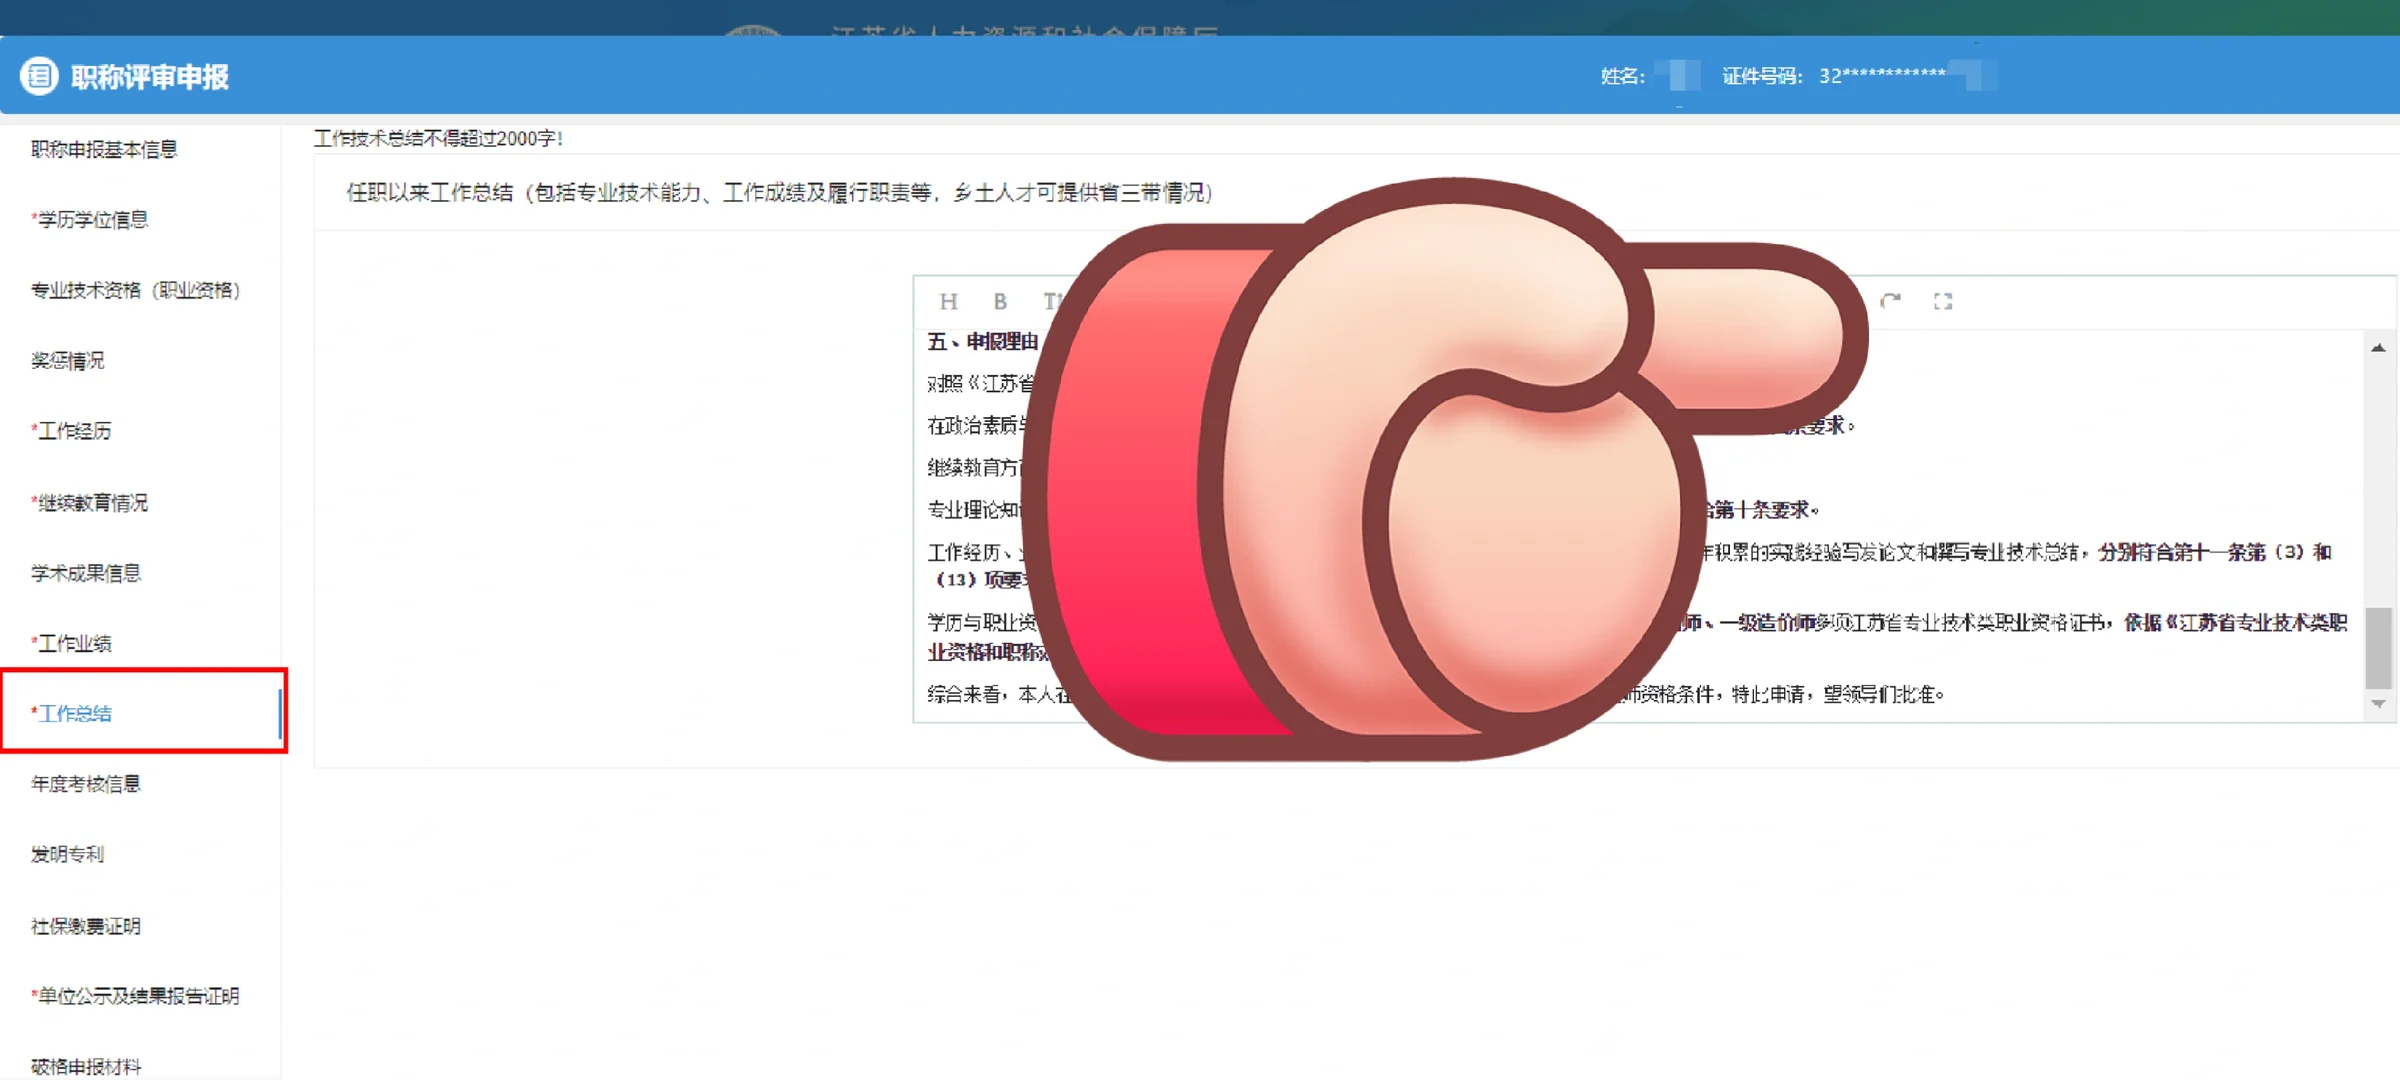2400x1080 pixels.
Task: Open the 奖惩情况 section
Action: point(66,361)
